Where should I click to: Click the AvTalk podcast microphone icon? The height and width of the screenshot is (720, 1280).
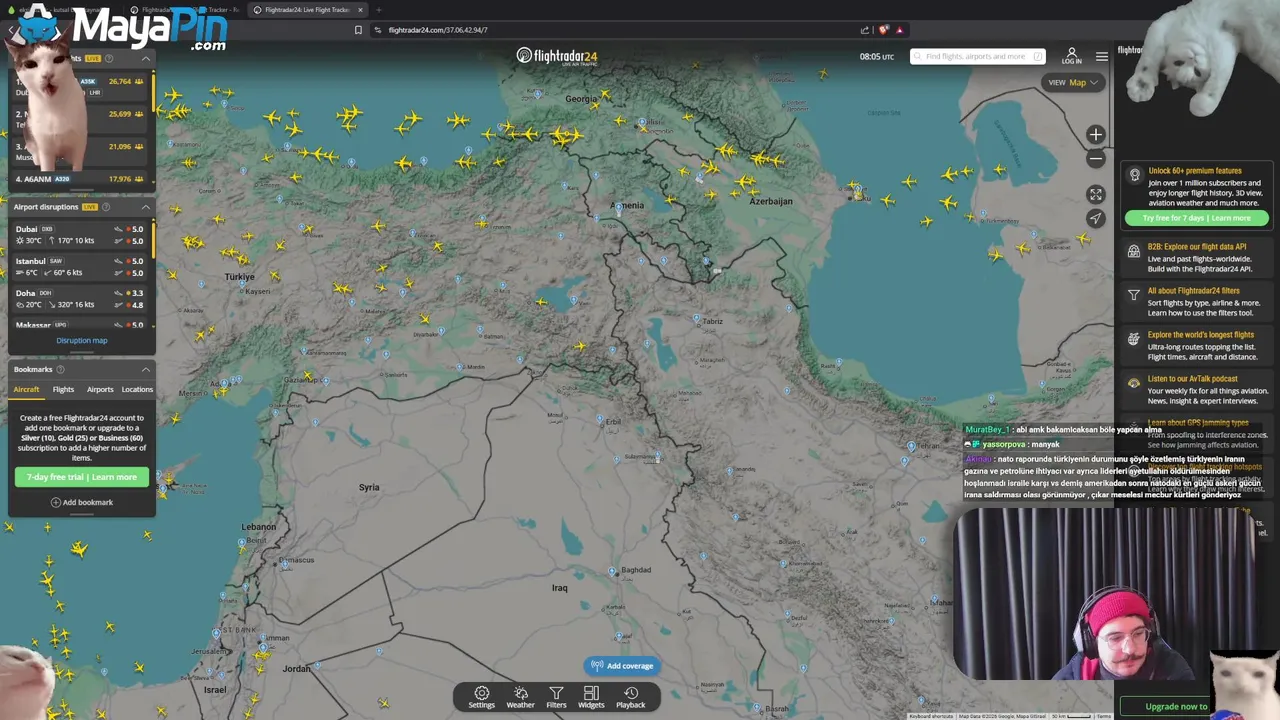[1134, 383]
